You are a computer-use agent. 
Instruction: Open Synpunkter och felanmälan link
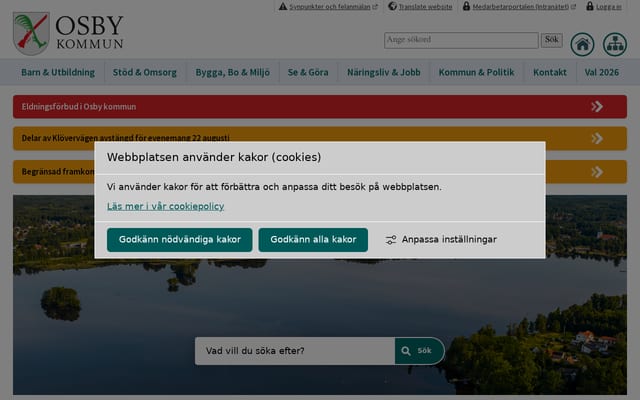(x=330, y=7)
